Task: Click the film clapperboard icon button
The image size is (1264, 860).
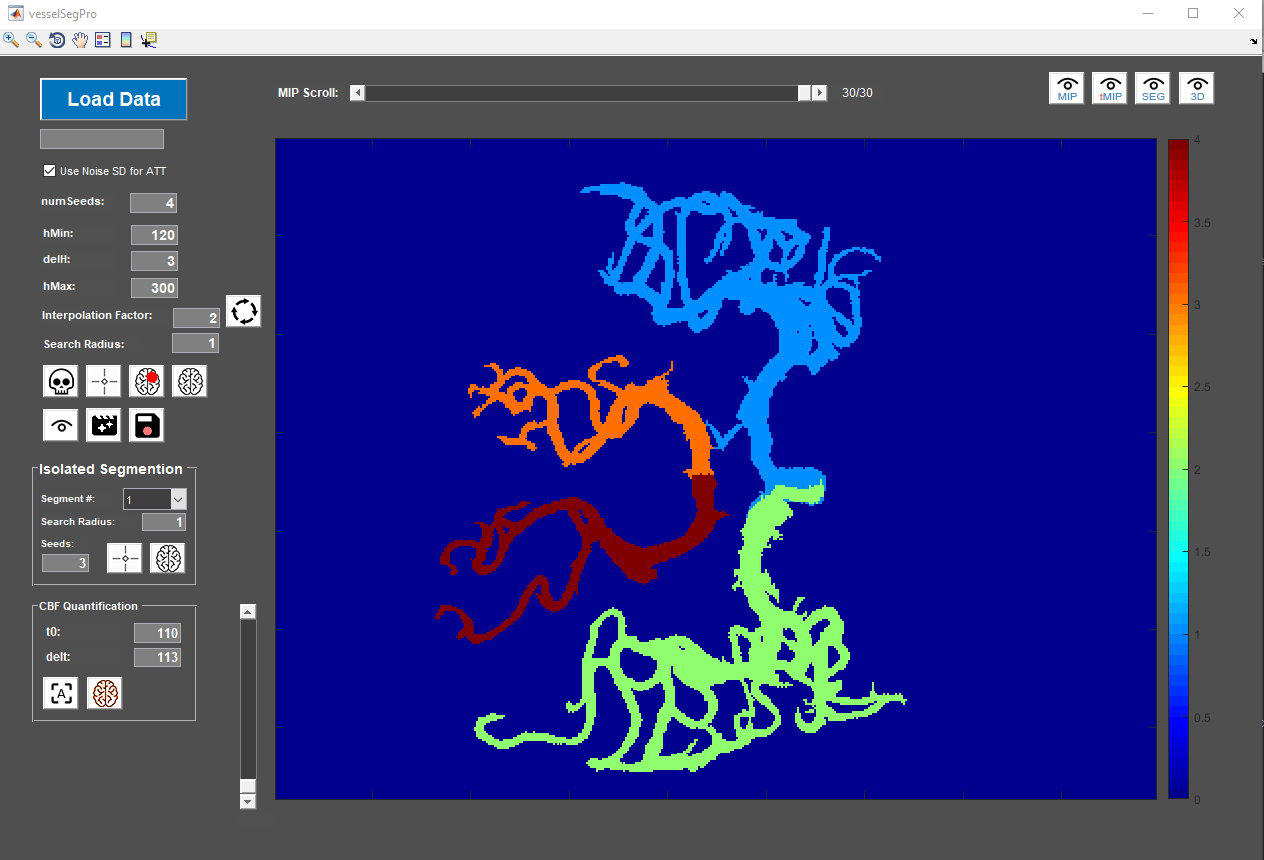Action: 104,425
